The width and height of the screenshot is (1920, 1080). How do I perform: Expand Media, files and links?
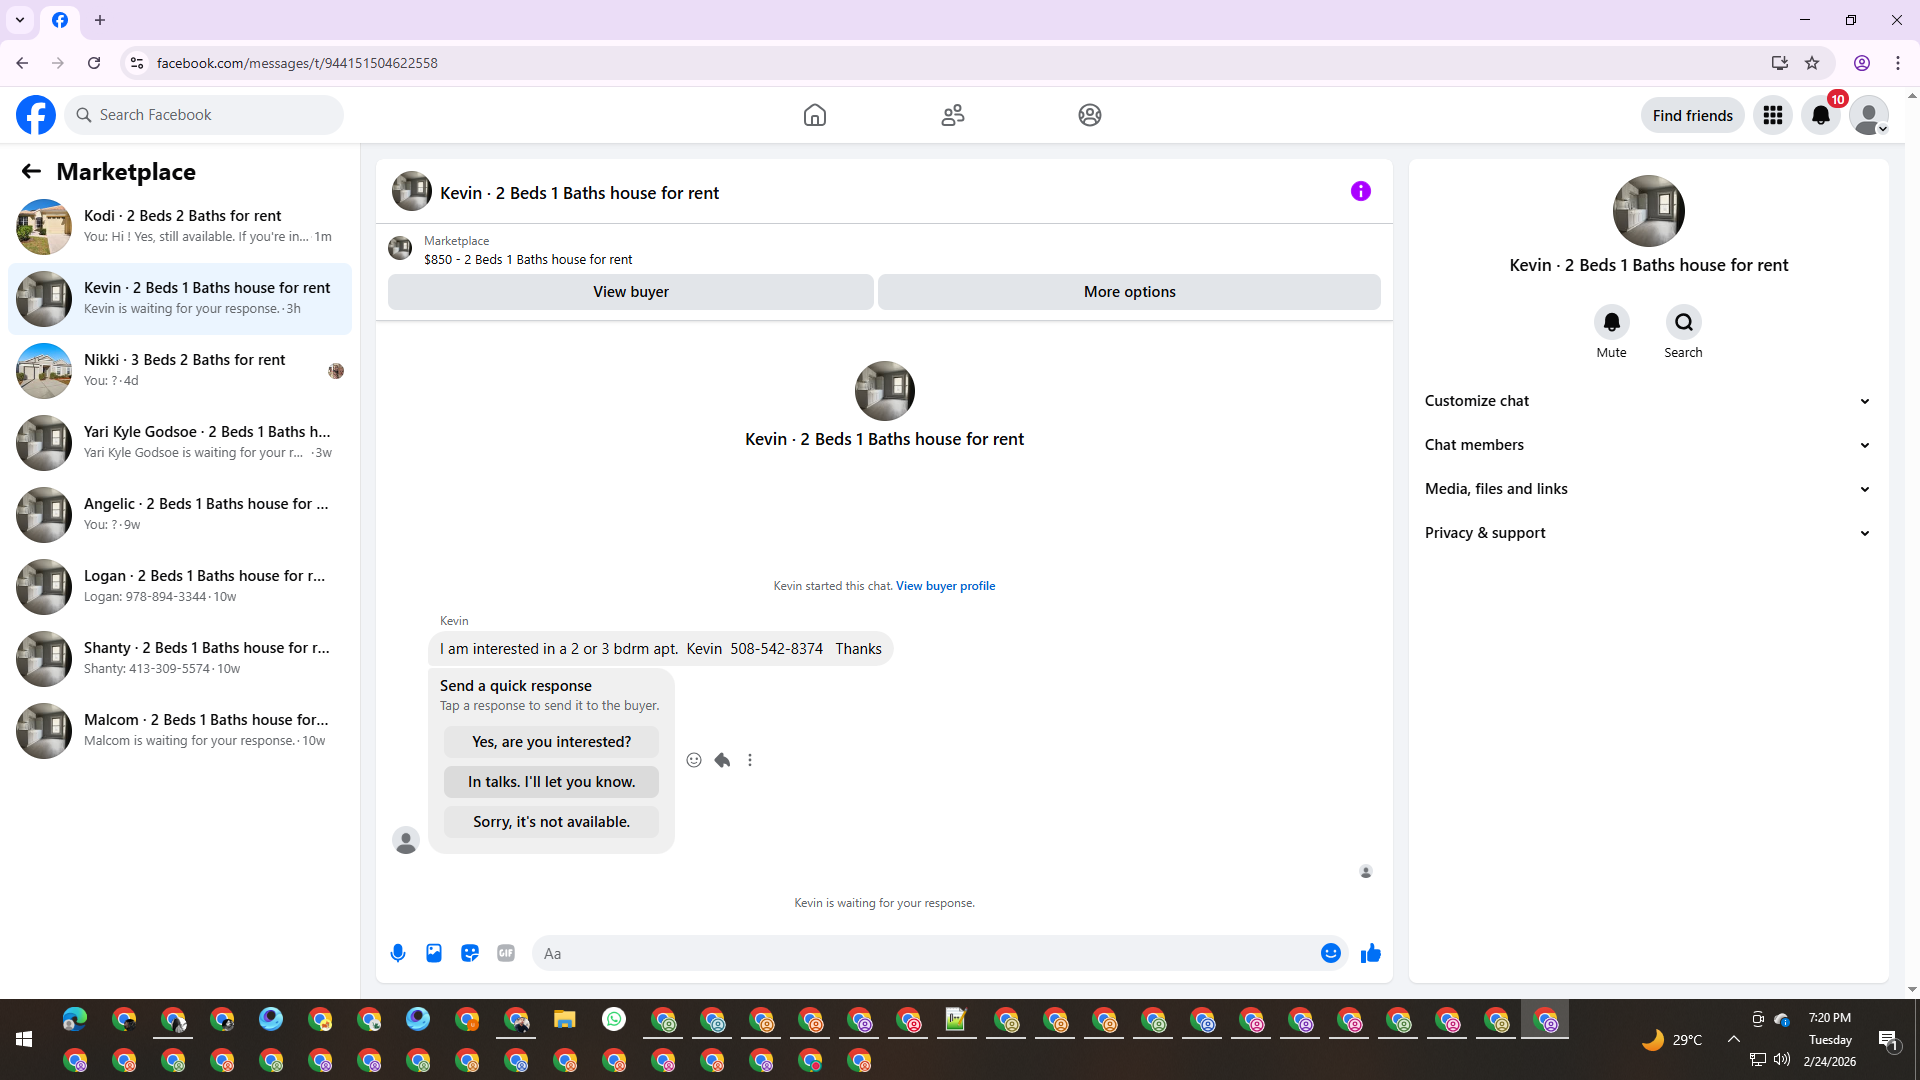pyautogui.click(x=1648, y=489)
